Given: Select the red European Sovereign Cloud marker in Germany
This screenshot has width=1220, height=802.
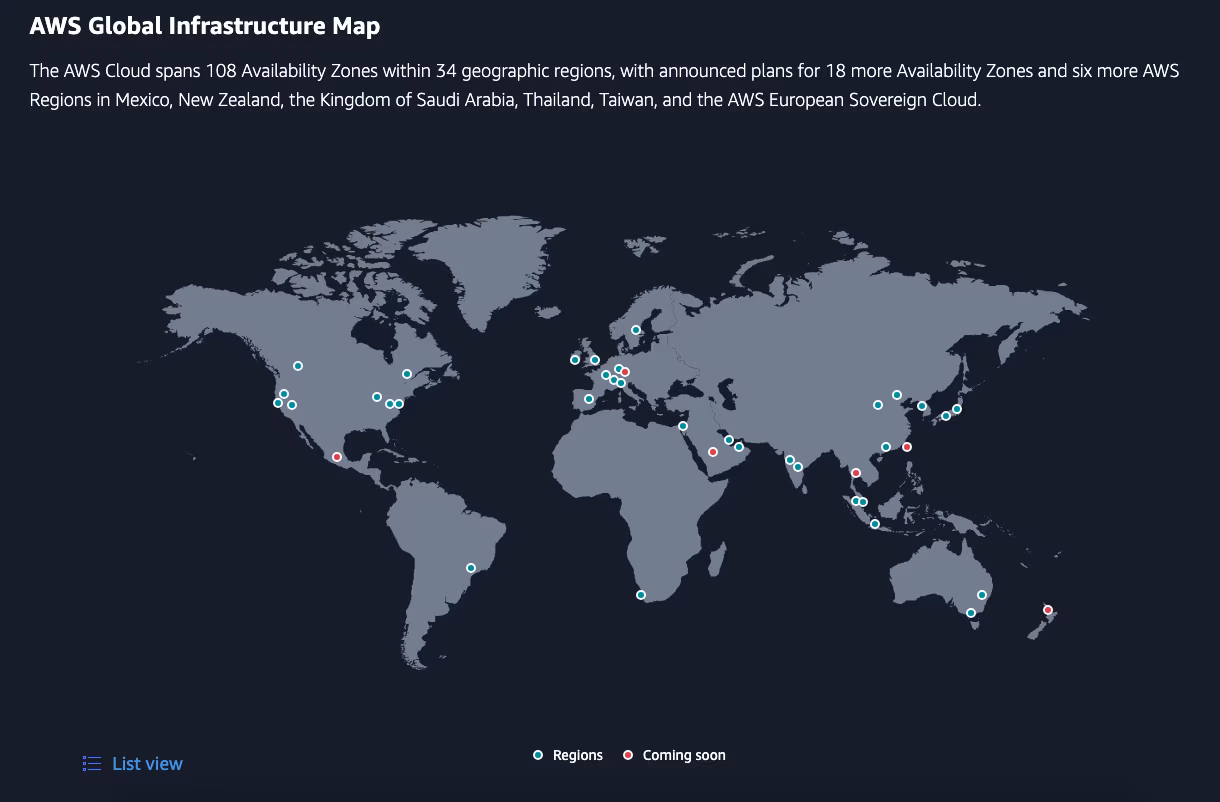Looking at the screenshot, I should coord(625,372).
